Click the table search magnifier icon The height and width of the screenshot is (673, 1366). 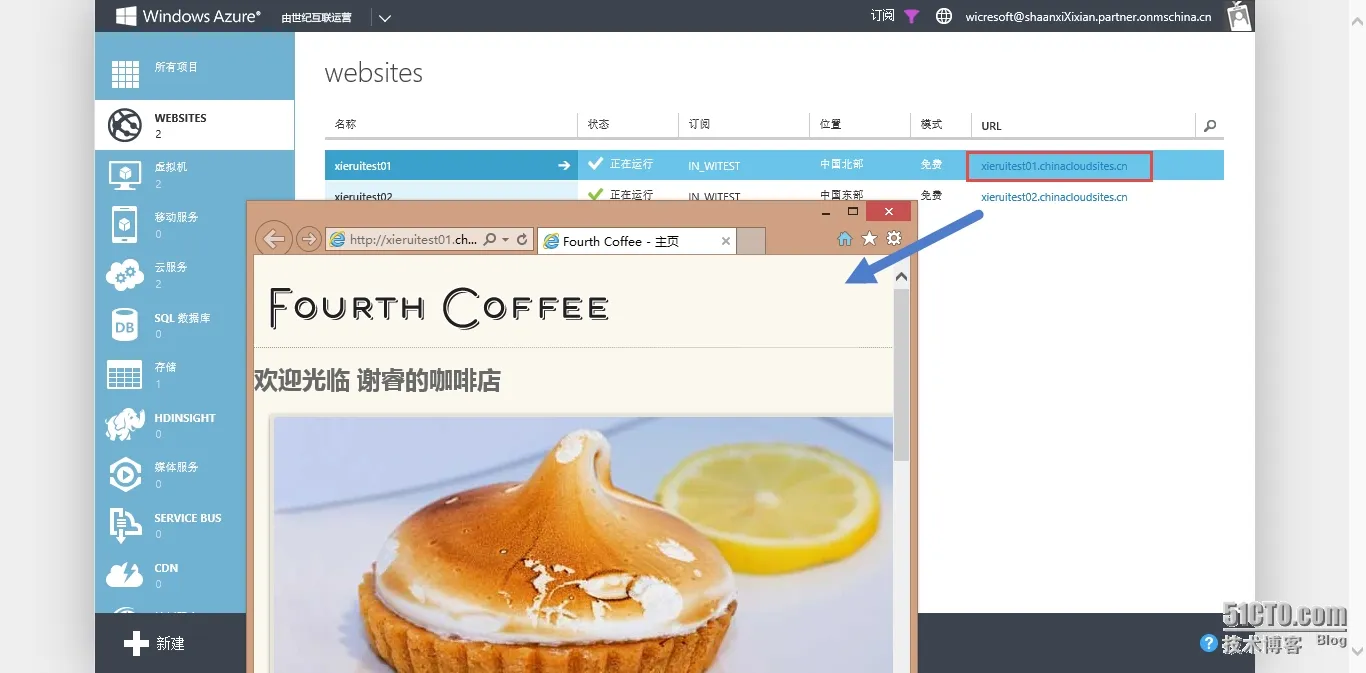(x=1210, y=126)
